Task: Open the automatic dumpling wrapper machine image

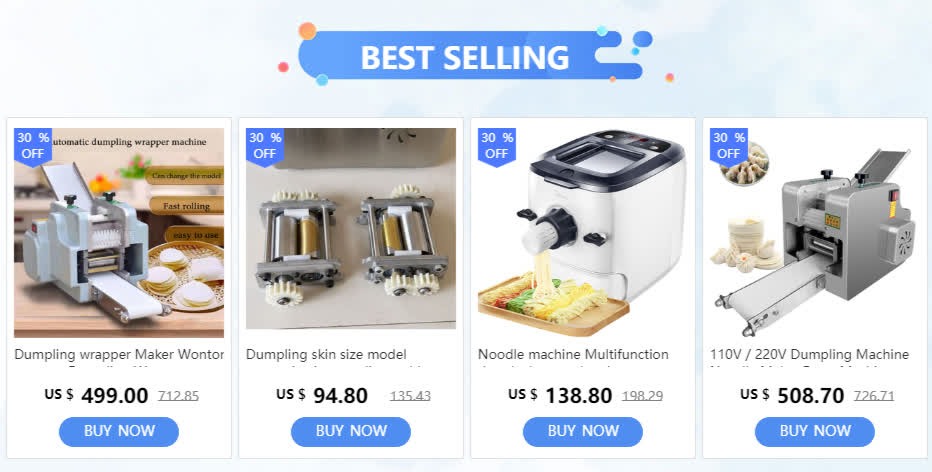Action: point(119,232)
